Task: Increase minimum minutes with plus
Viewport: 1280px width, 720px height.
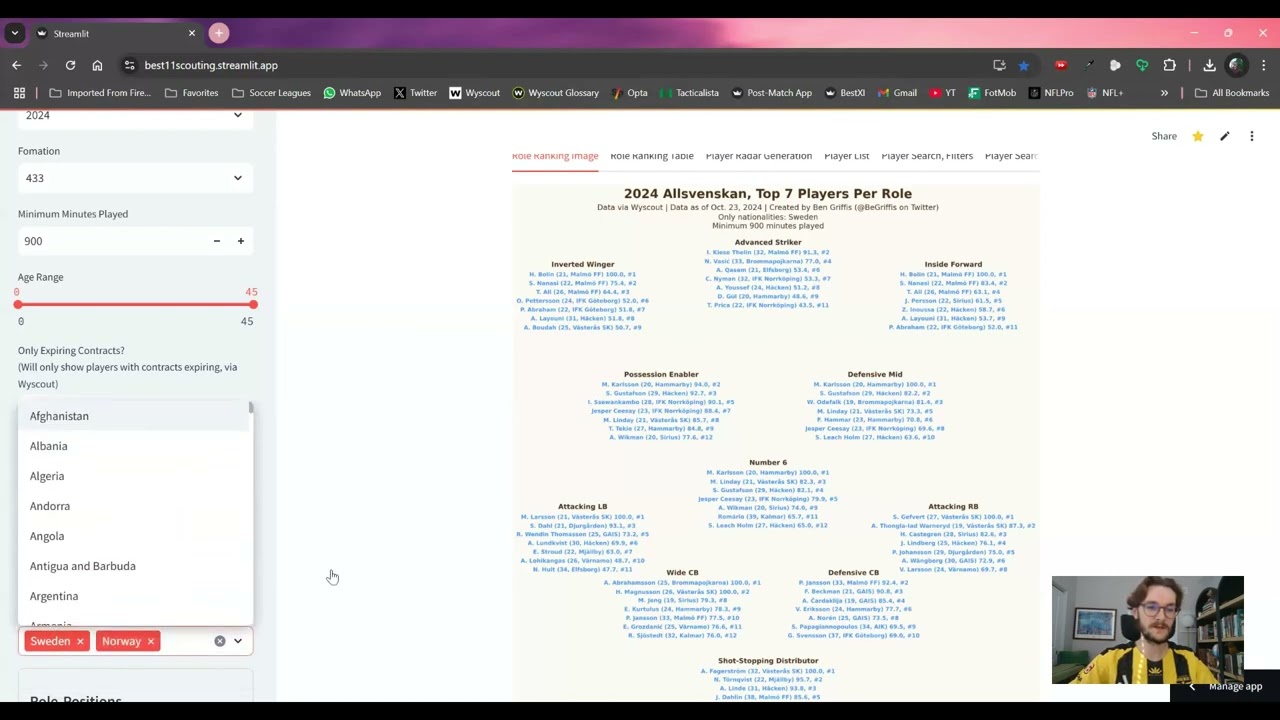Action: 240,241
